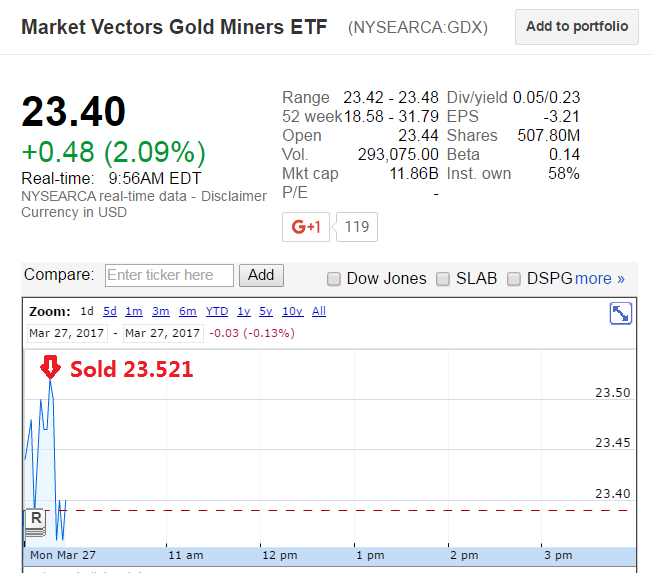Click the Google +1 button

pyautogui.click(x=305, y=227)
